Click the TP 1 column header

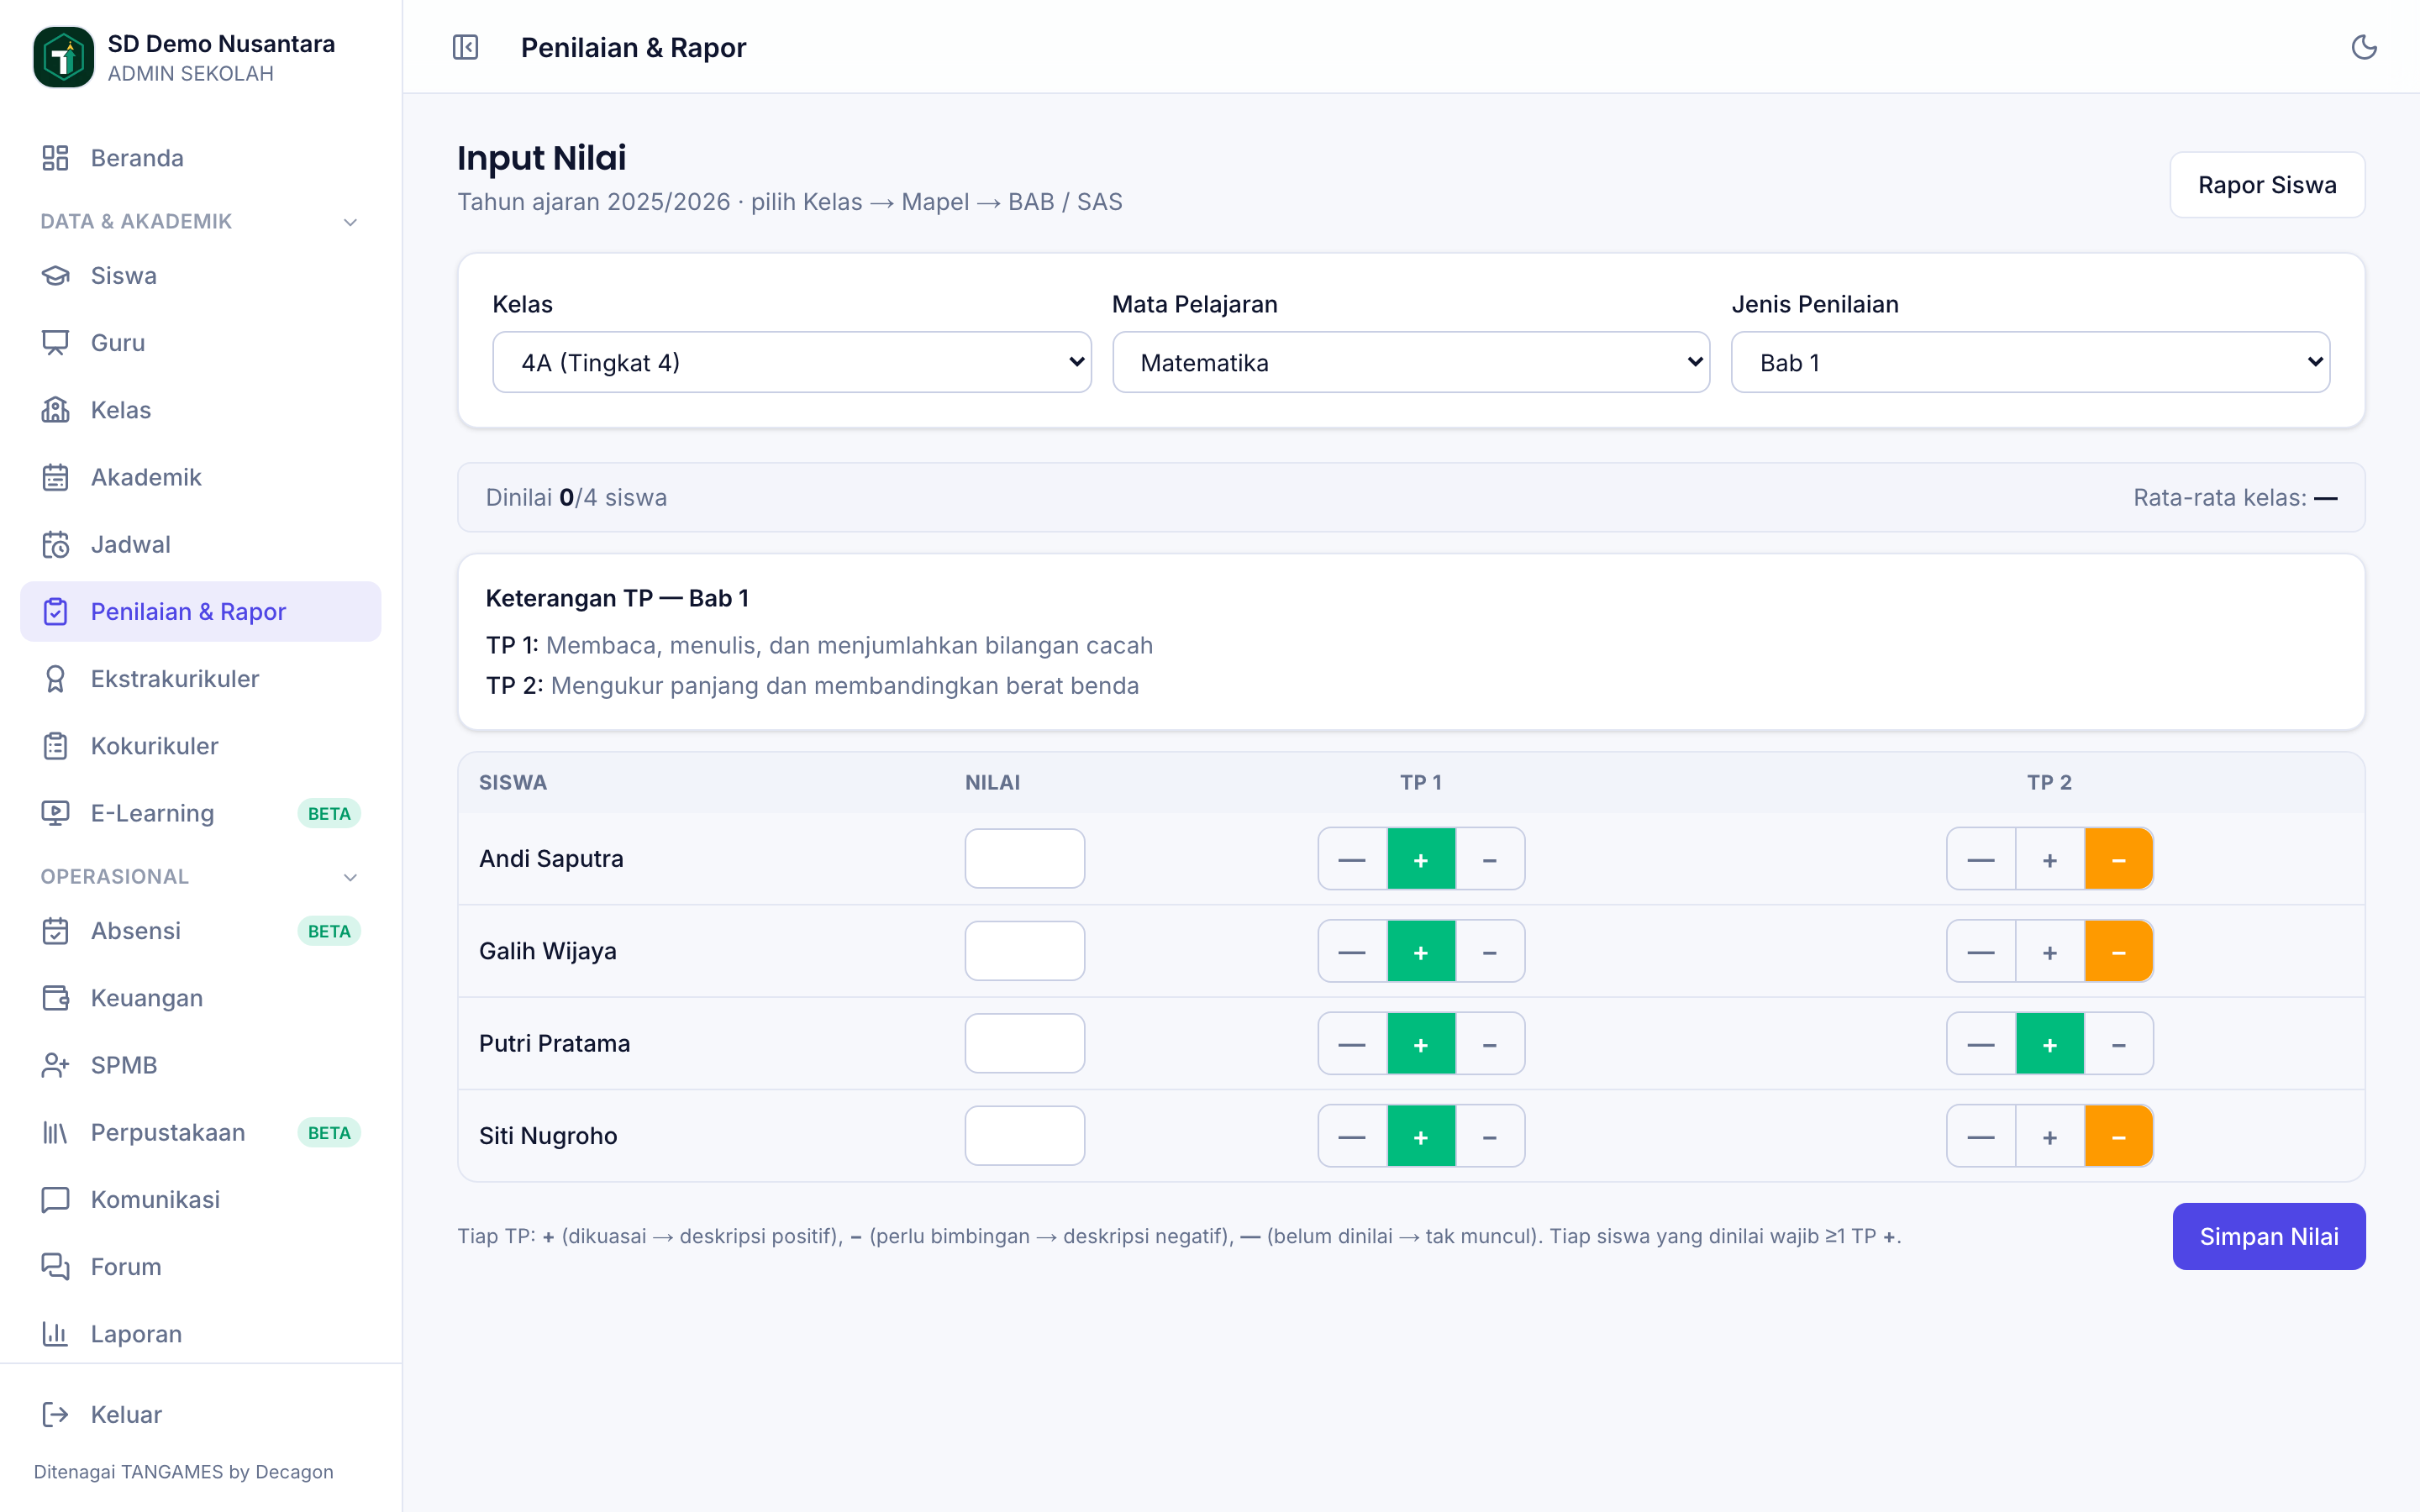coord(1420,782)
